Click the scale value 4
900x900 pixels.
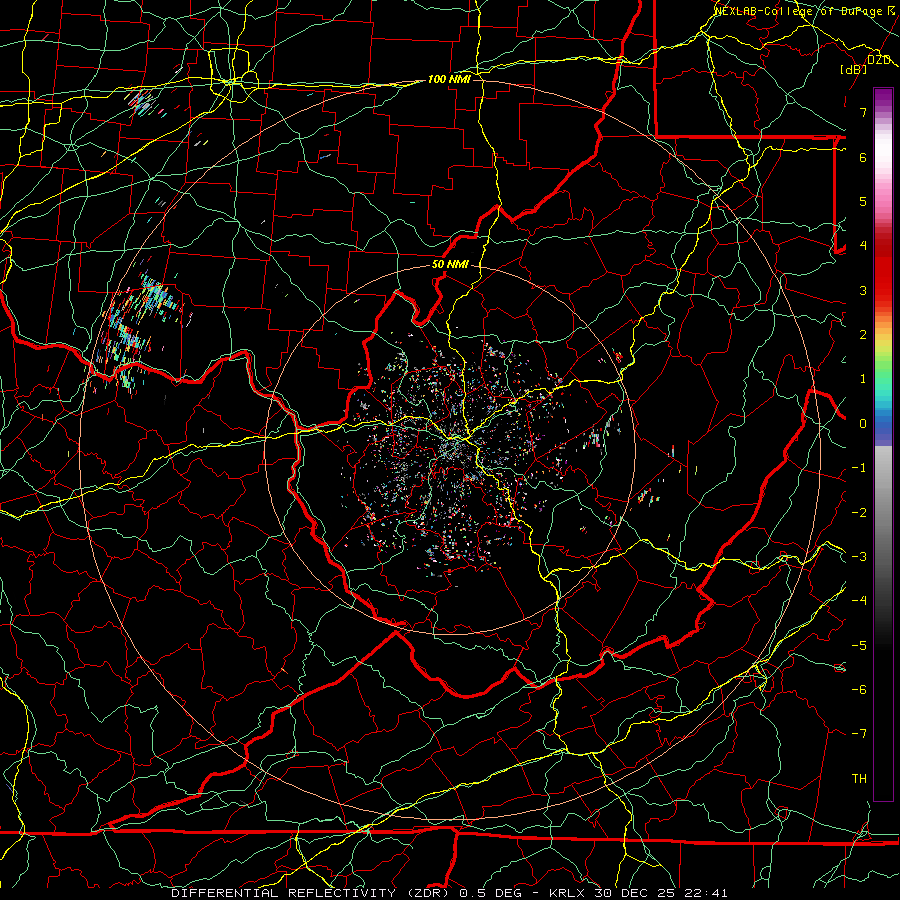click(x=863, y=246)
